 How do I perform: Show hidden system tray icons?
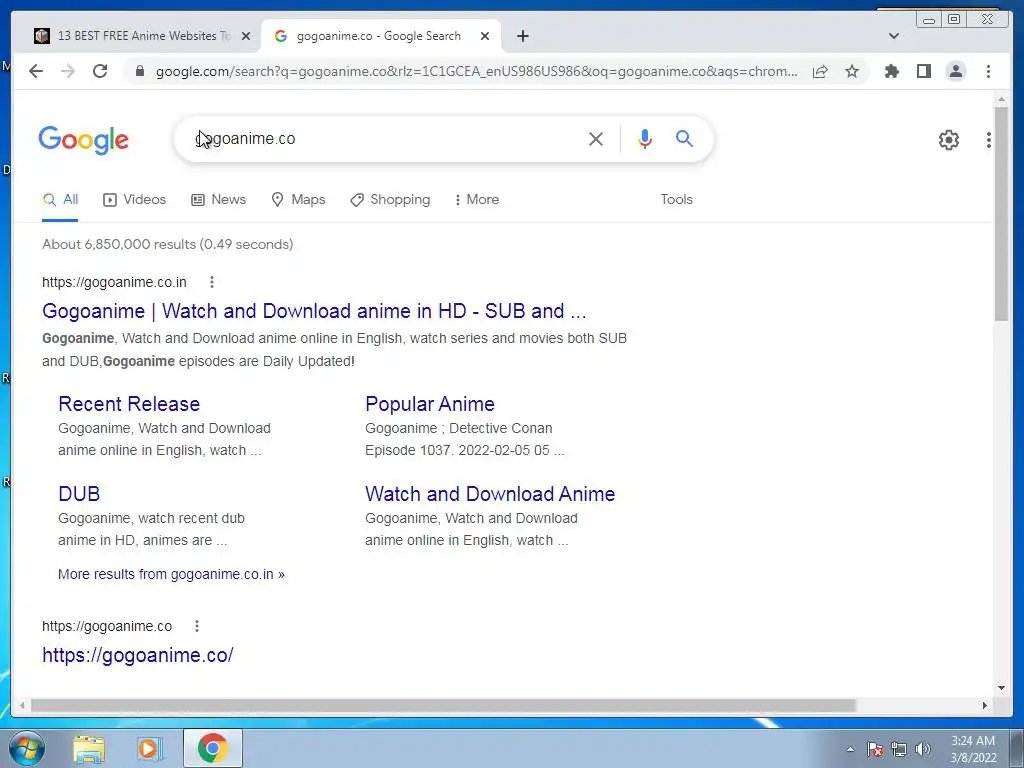point(850,749)
